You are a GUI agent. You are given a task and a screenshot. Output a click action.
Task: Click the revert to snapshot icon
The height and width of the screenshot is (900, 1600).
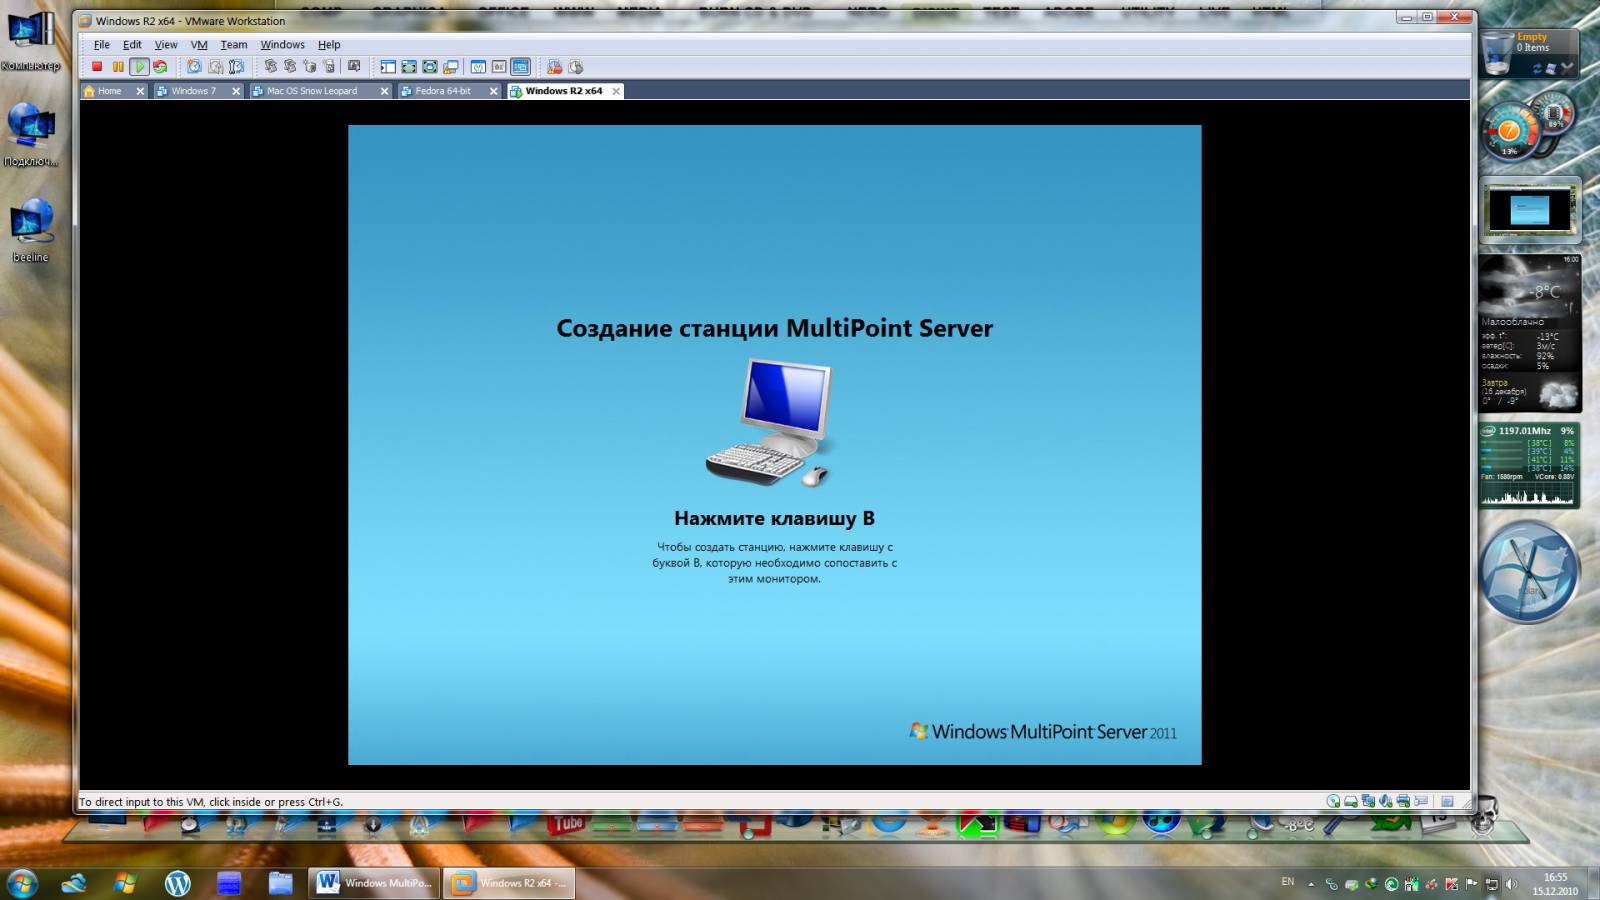pyautogui.click(x=215, y=67)
